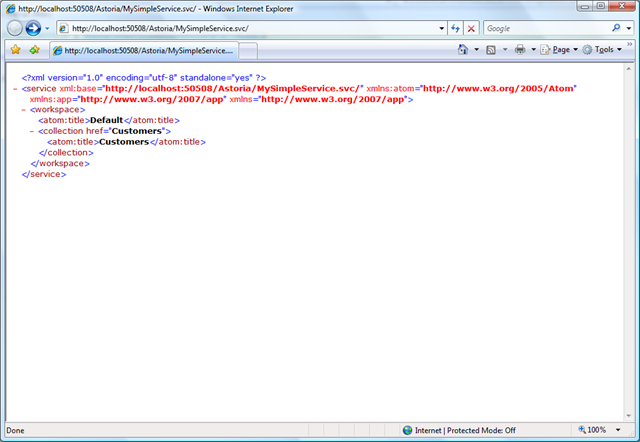Image resolution: width=640 pixels, height=442 pixels.
Task: Click the Internet Explorer title bar icon
Action: point(11,9)
